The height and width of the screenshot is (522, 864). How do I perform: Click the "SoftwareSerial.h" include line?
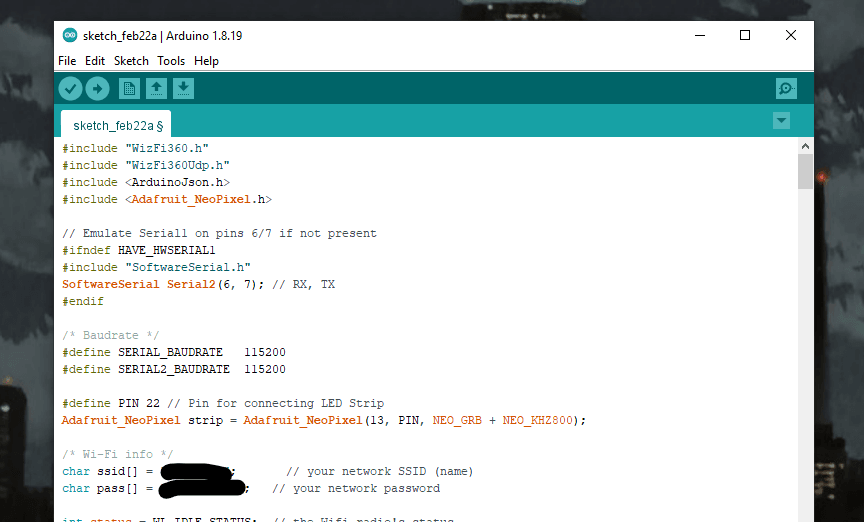pyautogui.click(x=156, y=267)
